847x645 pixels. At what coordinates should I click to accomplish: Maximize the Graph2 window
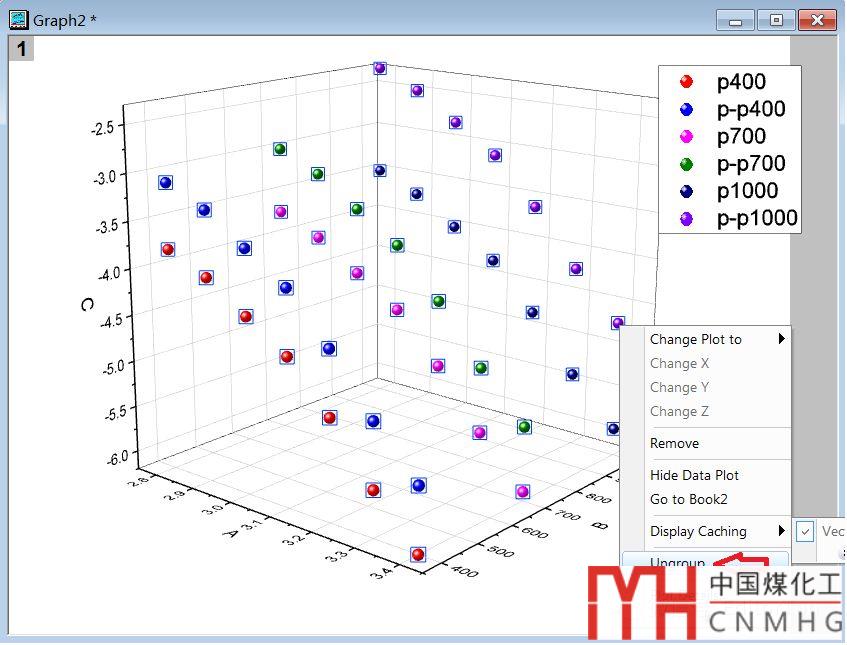pyautogui.click(x=776, y=20)
